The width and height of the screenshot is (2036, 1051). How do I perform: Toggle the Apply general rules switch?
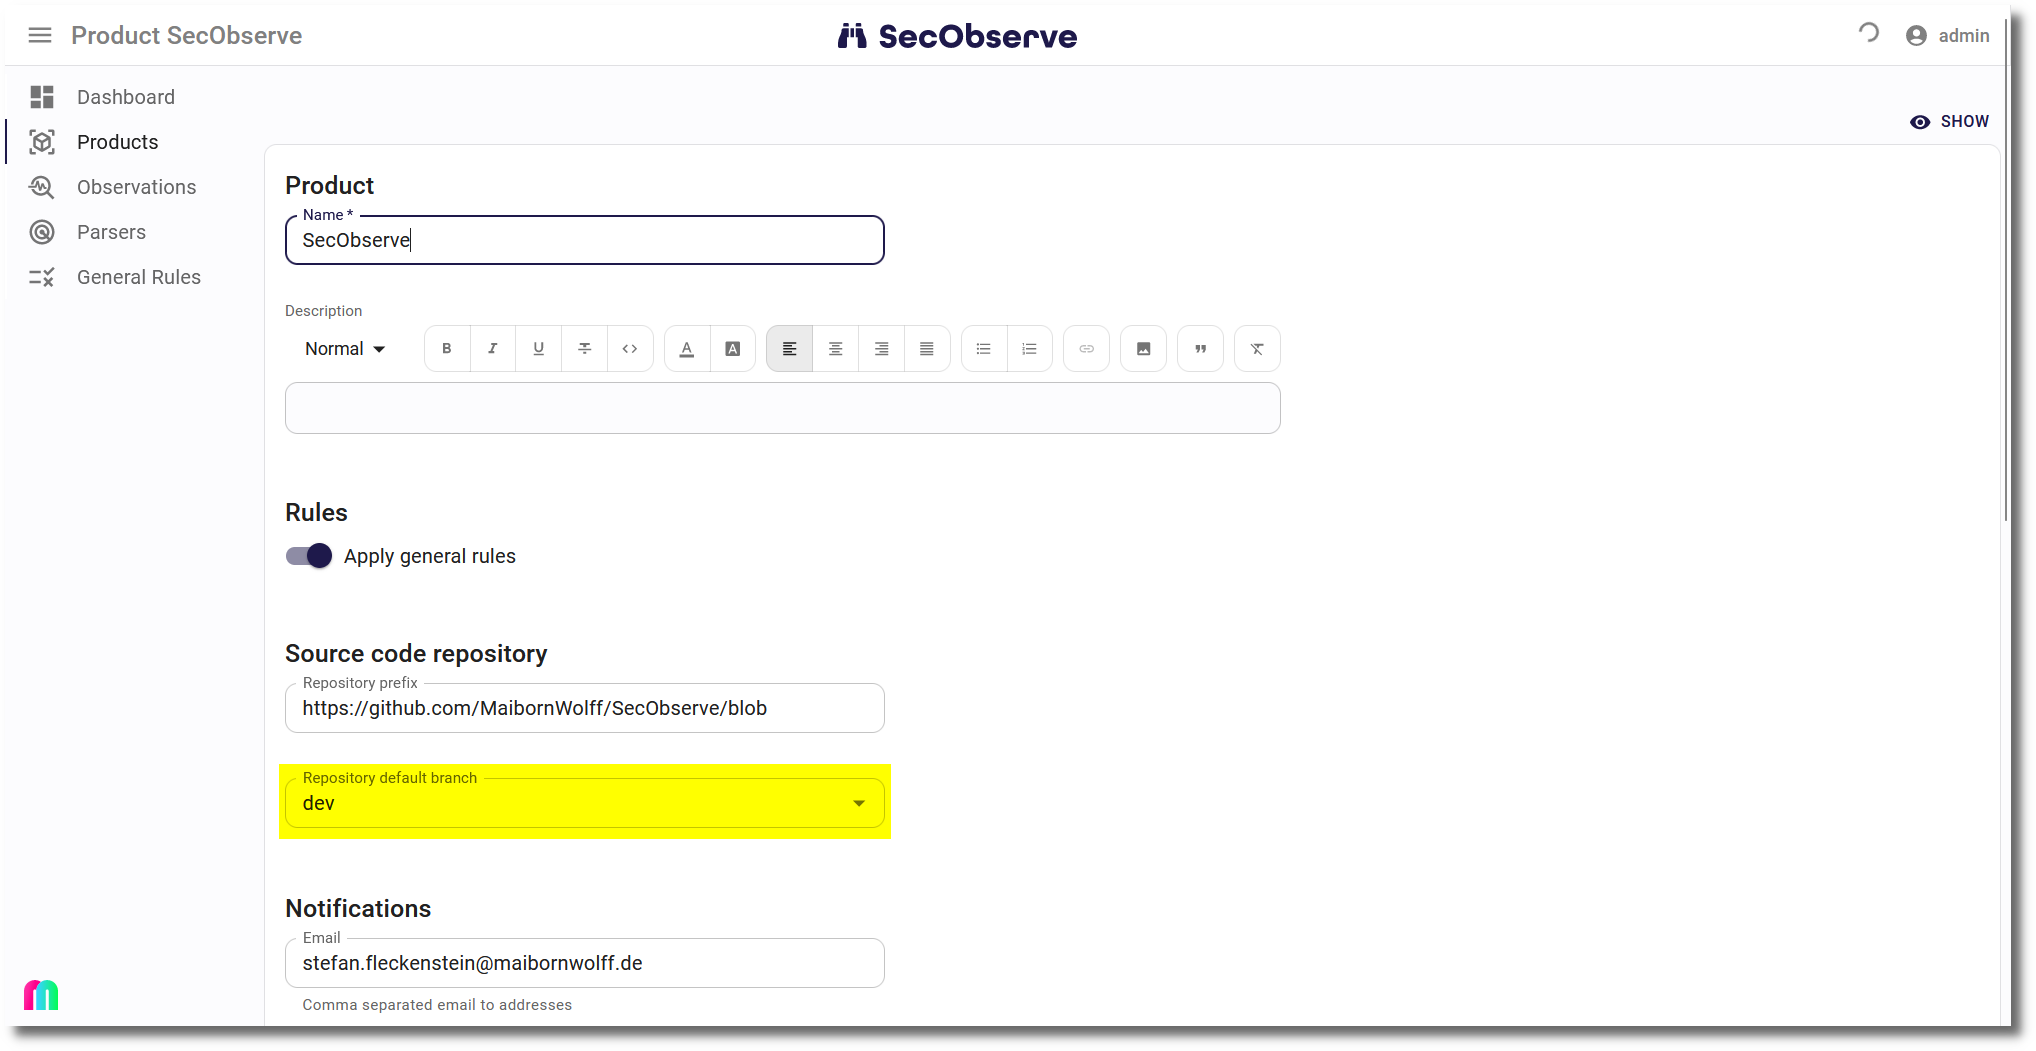coord(309,556)
